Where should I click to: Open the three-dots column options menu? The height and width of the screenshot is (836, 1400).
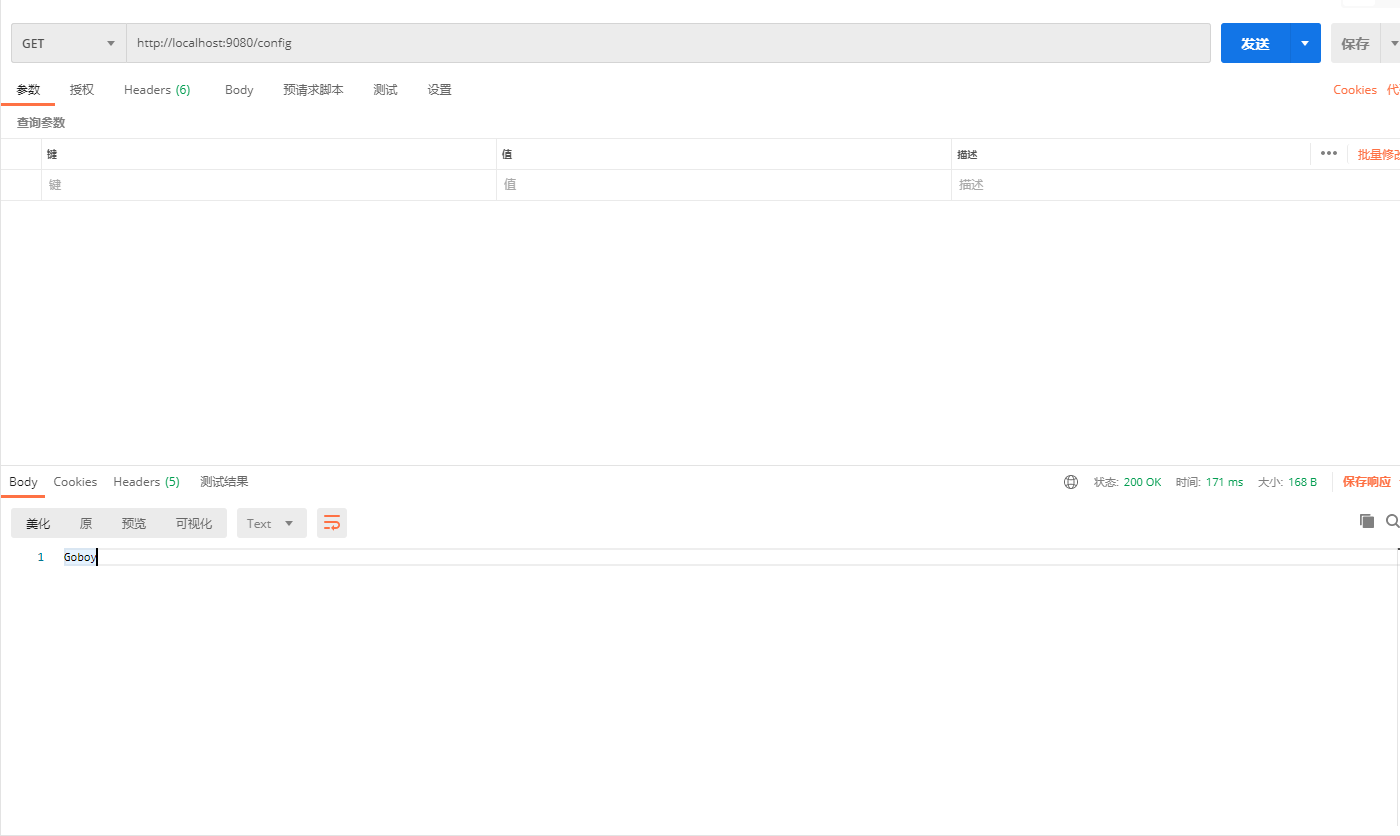pyautogui.click(x=1329, y=153)
